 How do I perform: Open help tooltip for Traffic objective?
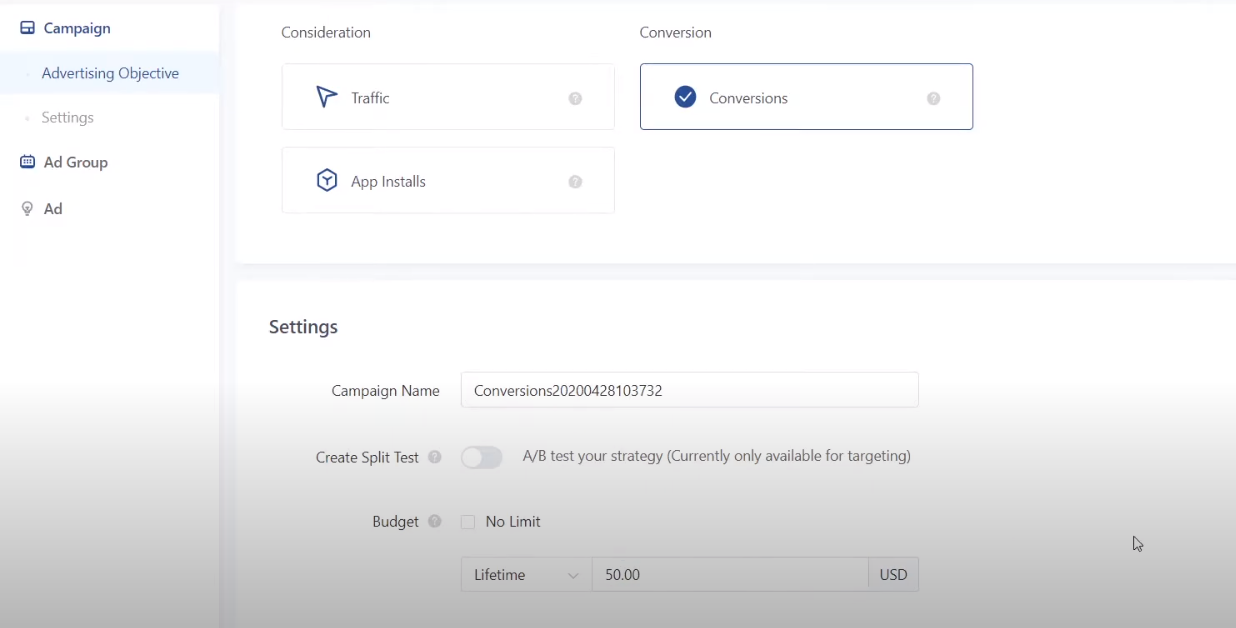pos(575,98)
